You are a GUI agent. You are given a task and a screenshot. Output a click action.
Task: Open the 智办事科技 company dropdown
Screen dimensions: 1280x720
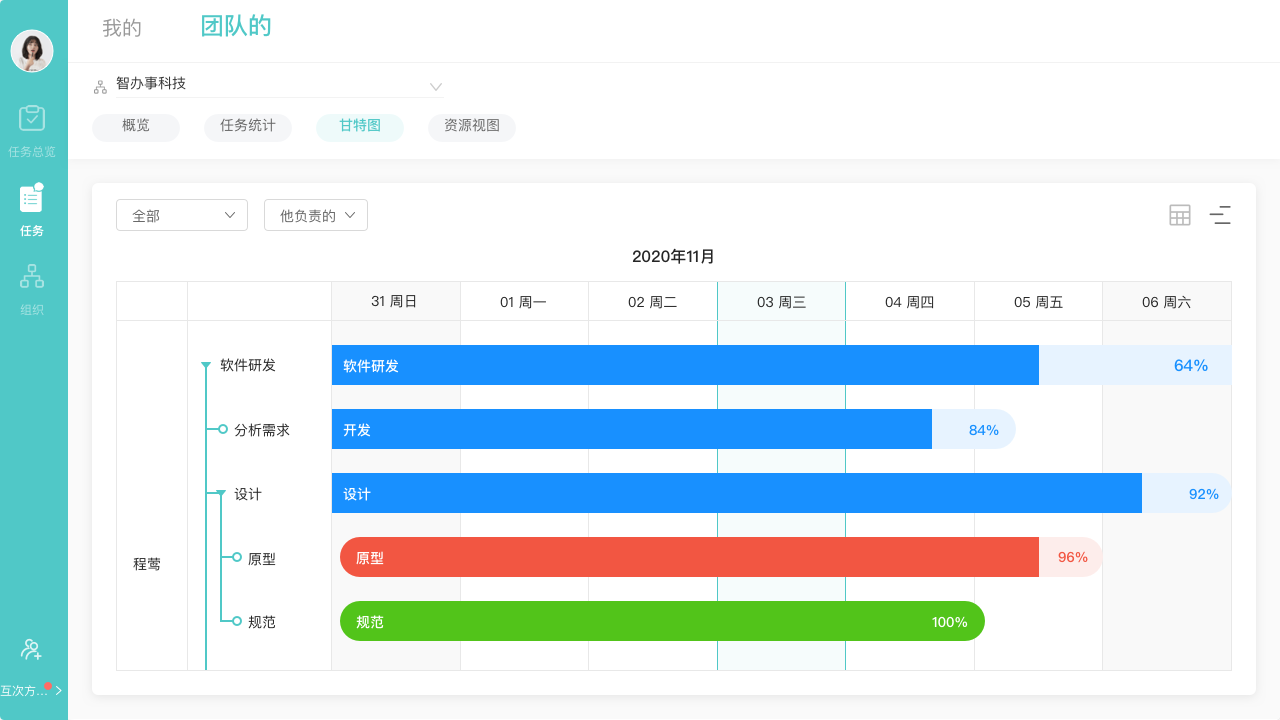435,86
